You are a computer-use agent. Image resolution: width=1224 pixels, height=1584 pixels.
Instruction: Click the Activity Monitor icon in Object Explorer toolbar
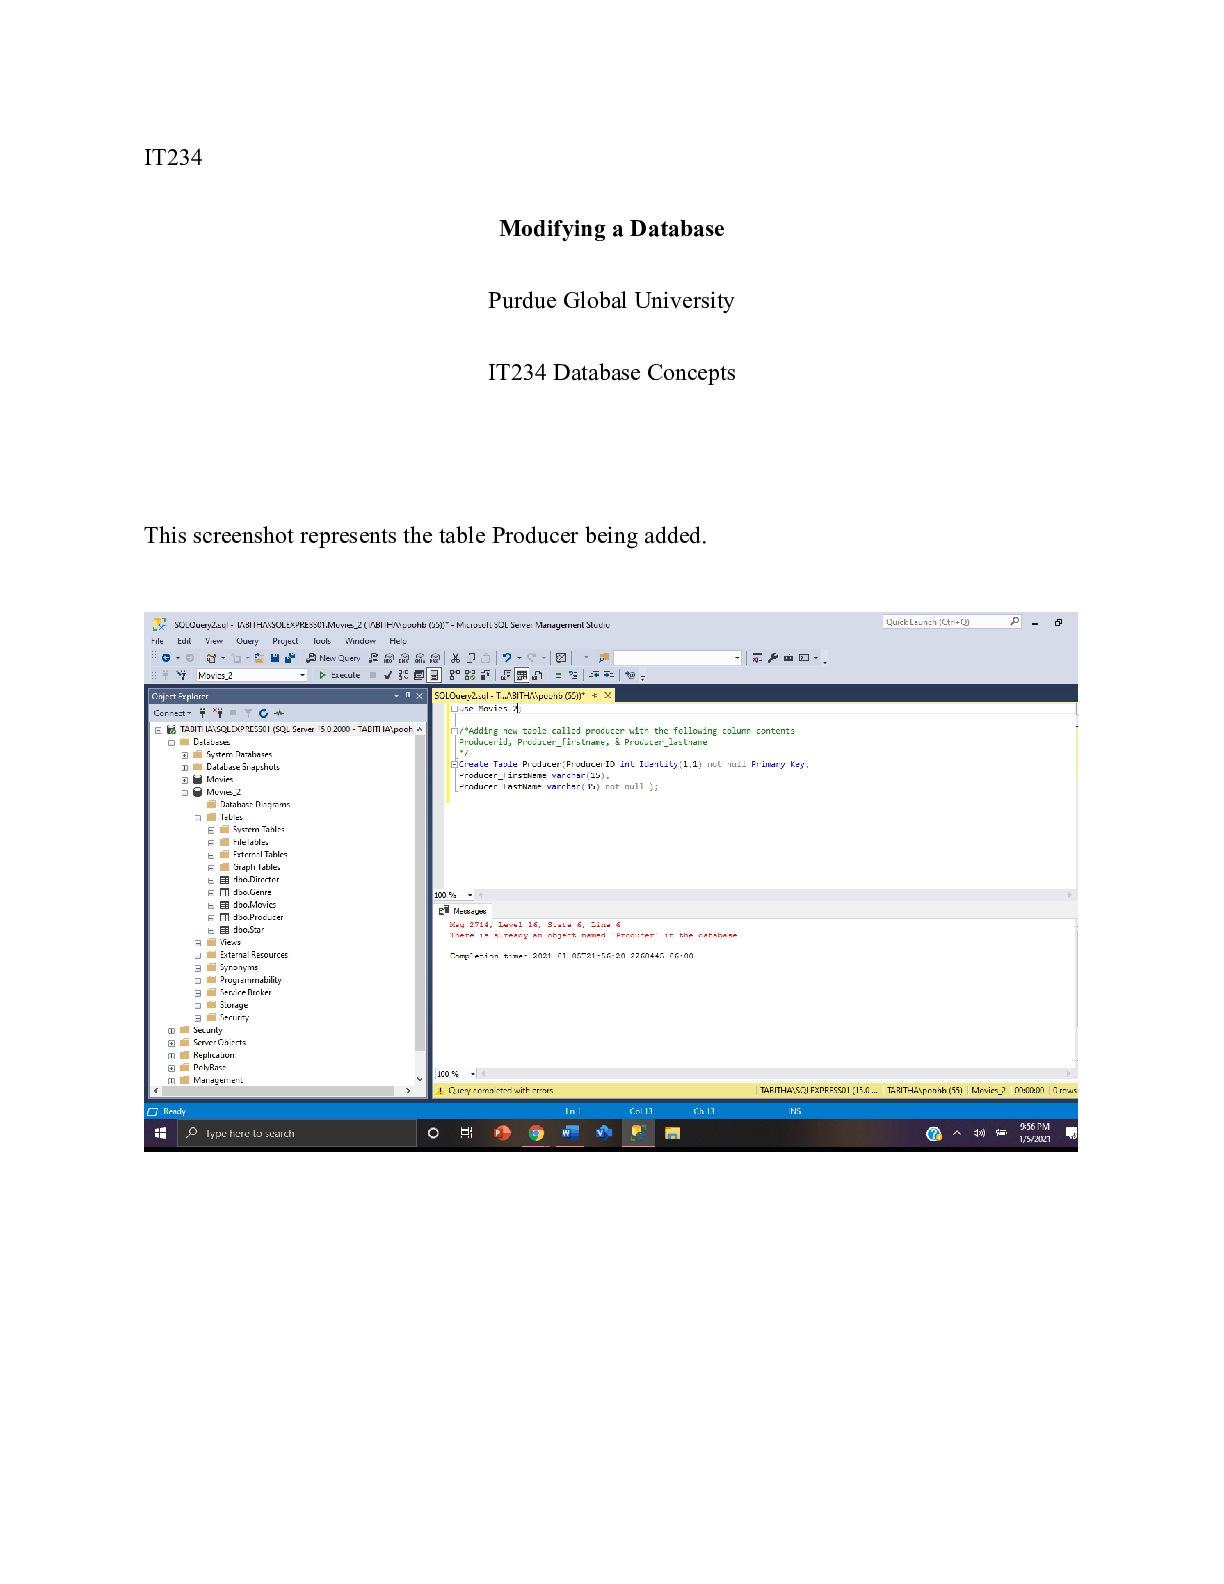tap(279, 713)
